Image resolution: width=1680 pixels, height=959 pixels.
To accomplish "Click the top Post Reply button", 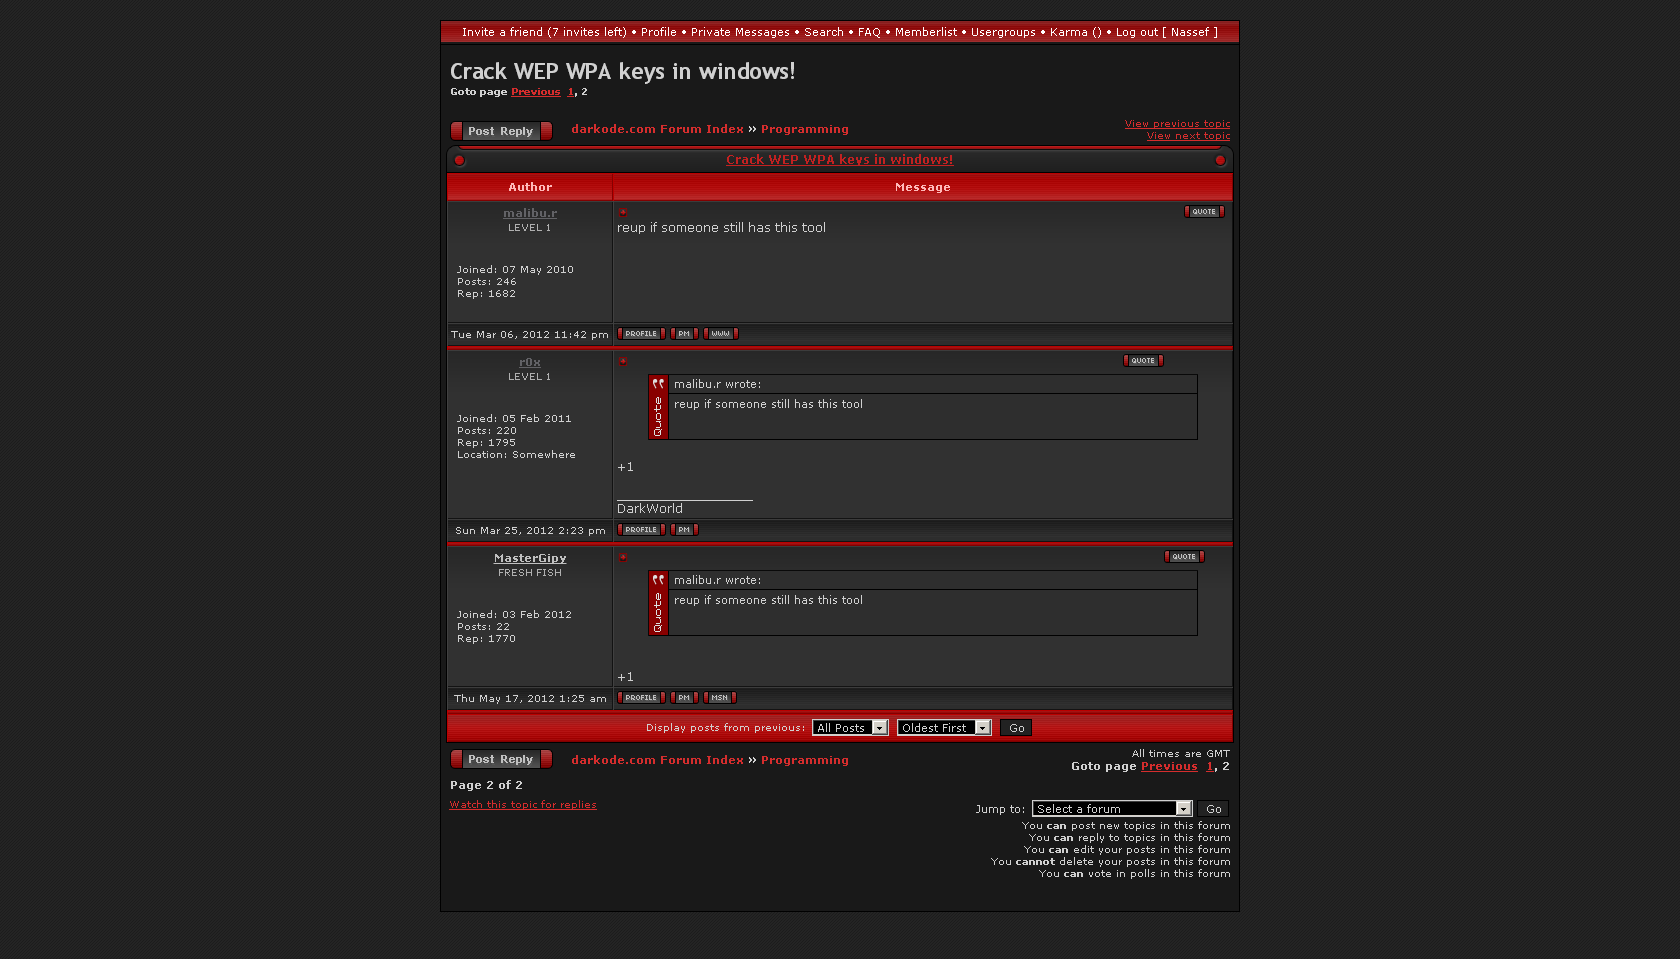I will click(501, 131).
